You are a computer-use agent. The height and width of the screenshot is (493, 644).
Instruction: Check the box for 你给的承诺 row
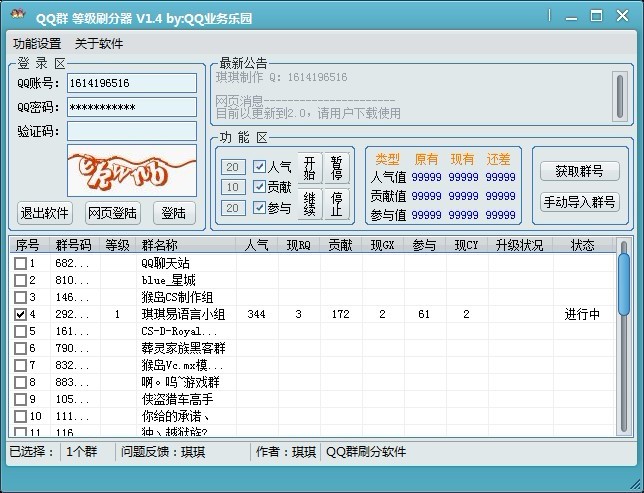point(20,417)
